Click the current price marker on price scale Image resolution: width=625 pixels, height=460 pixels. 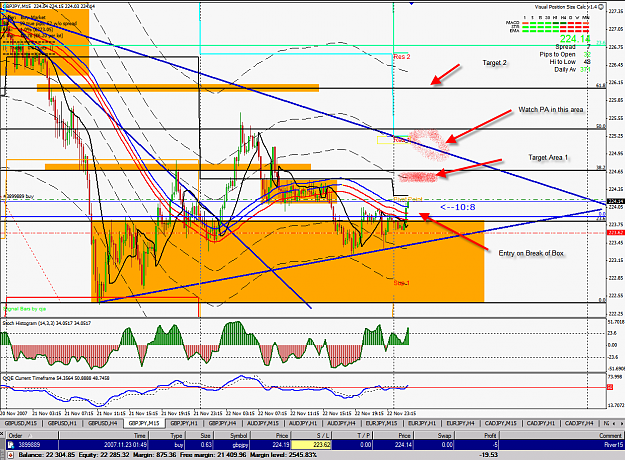coord(615,201)
